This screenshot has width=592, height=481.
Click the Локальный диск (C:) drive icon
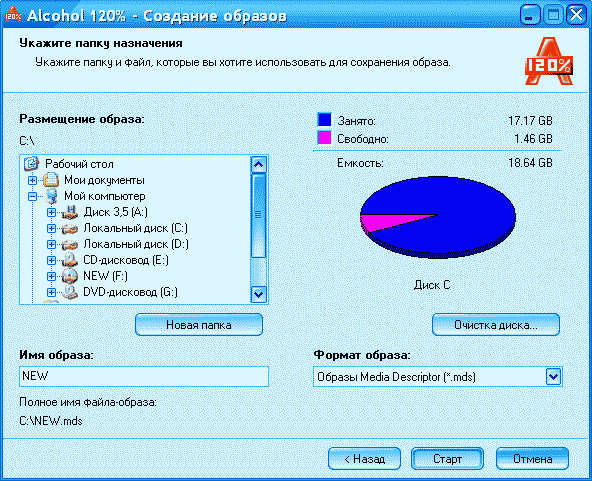[x=70, y=228]
